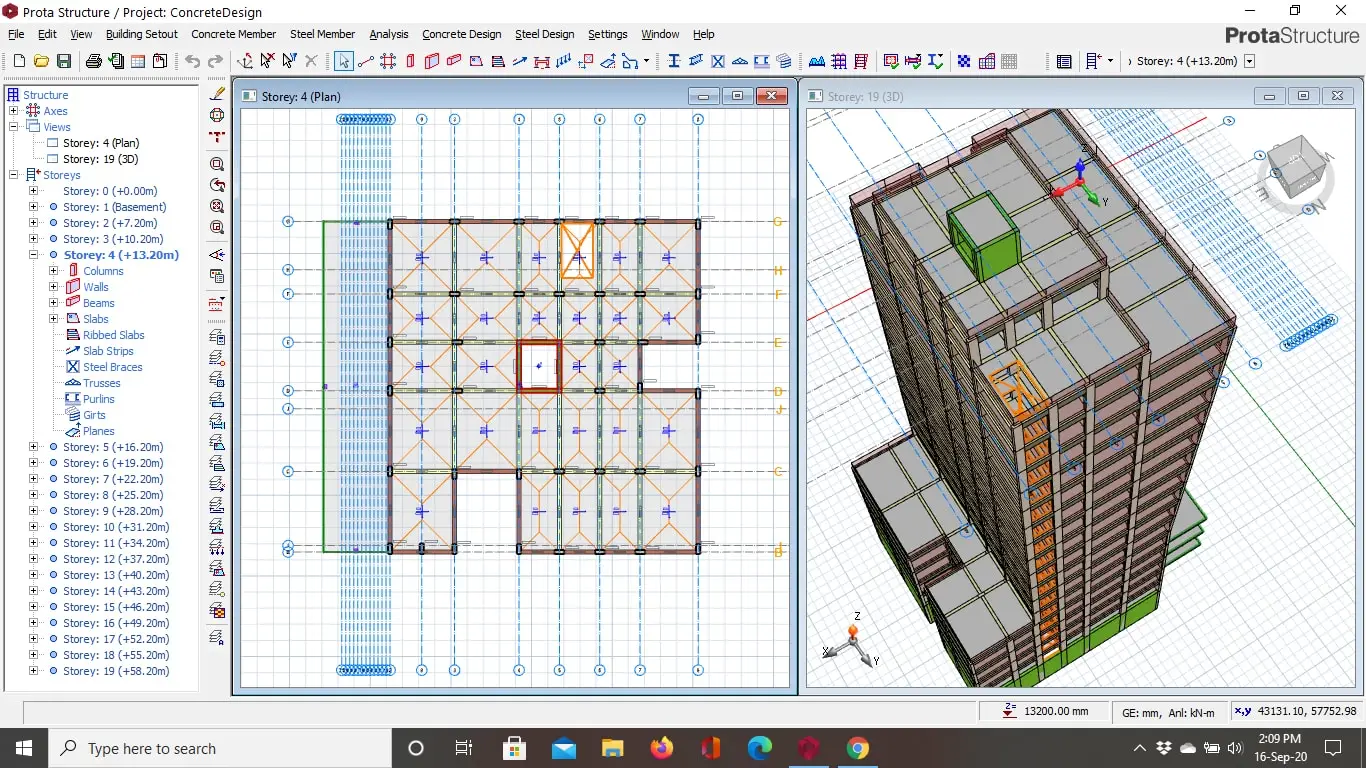Select the Column tool in the toolbar
This screenshot has width=1366, height=768.
click(410, 62)
